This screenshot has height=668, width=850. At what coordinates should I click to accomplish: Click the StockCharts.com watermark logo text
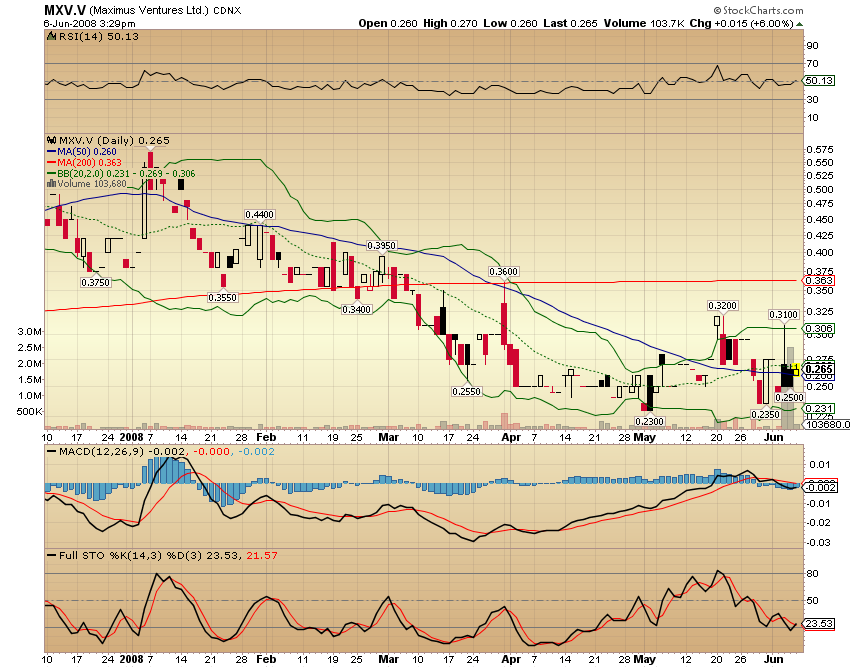[x=758, y=10]
